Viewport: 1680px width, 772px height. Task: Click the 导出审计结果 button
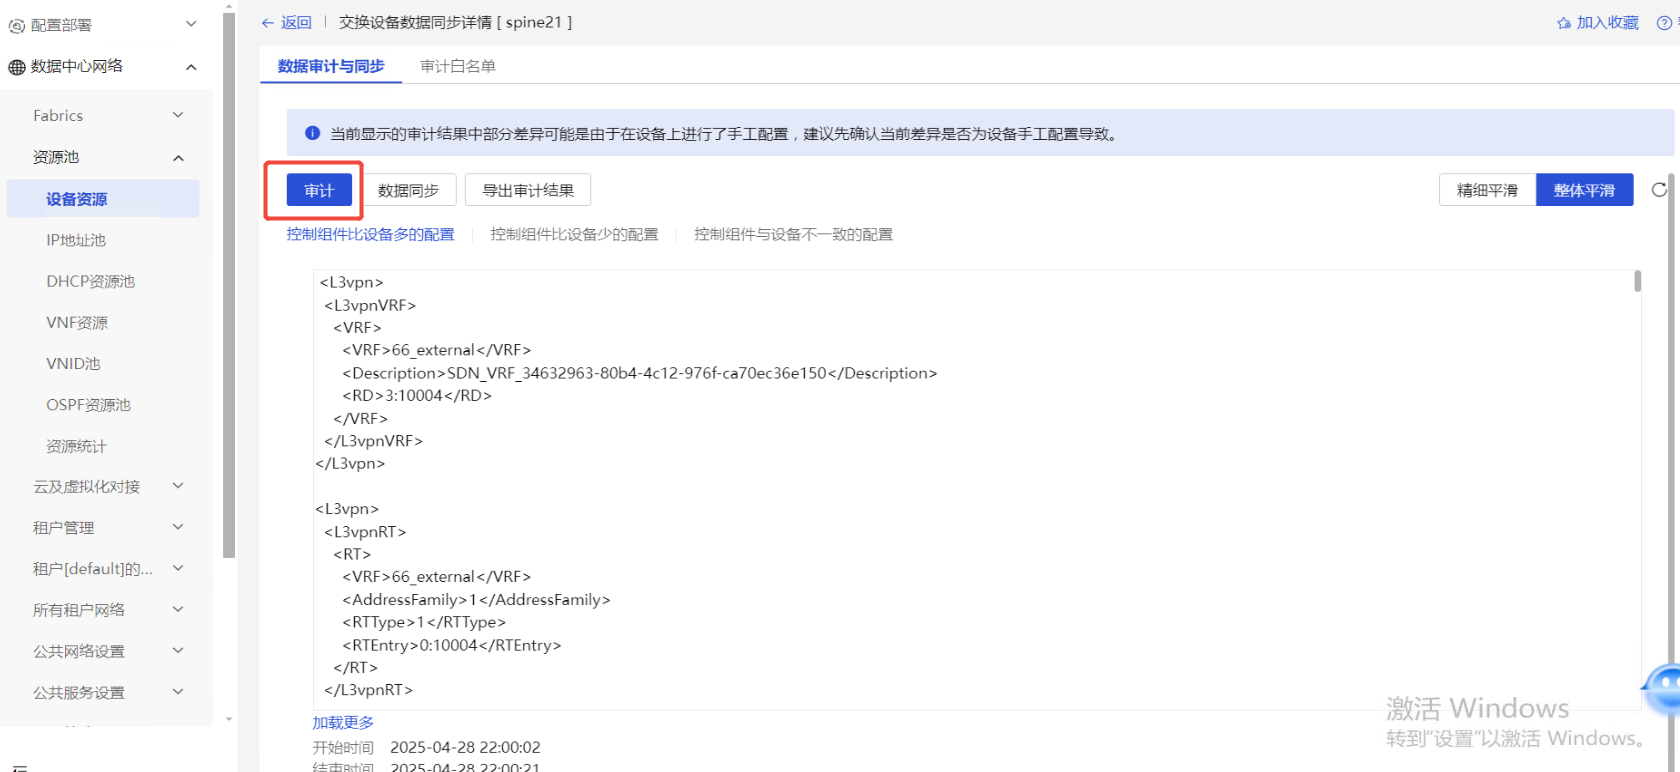pos(528,190)
